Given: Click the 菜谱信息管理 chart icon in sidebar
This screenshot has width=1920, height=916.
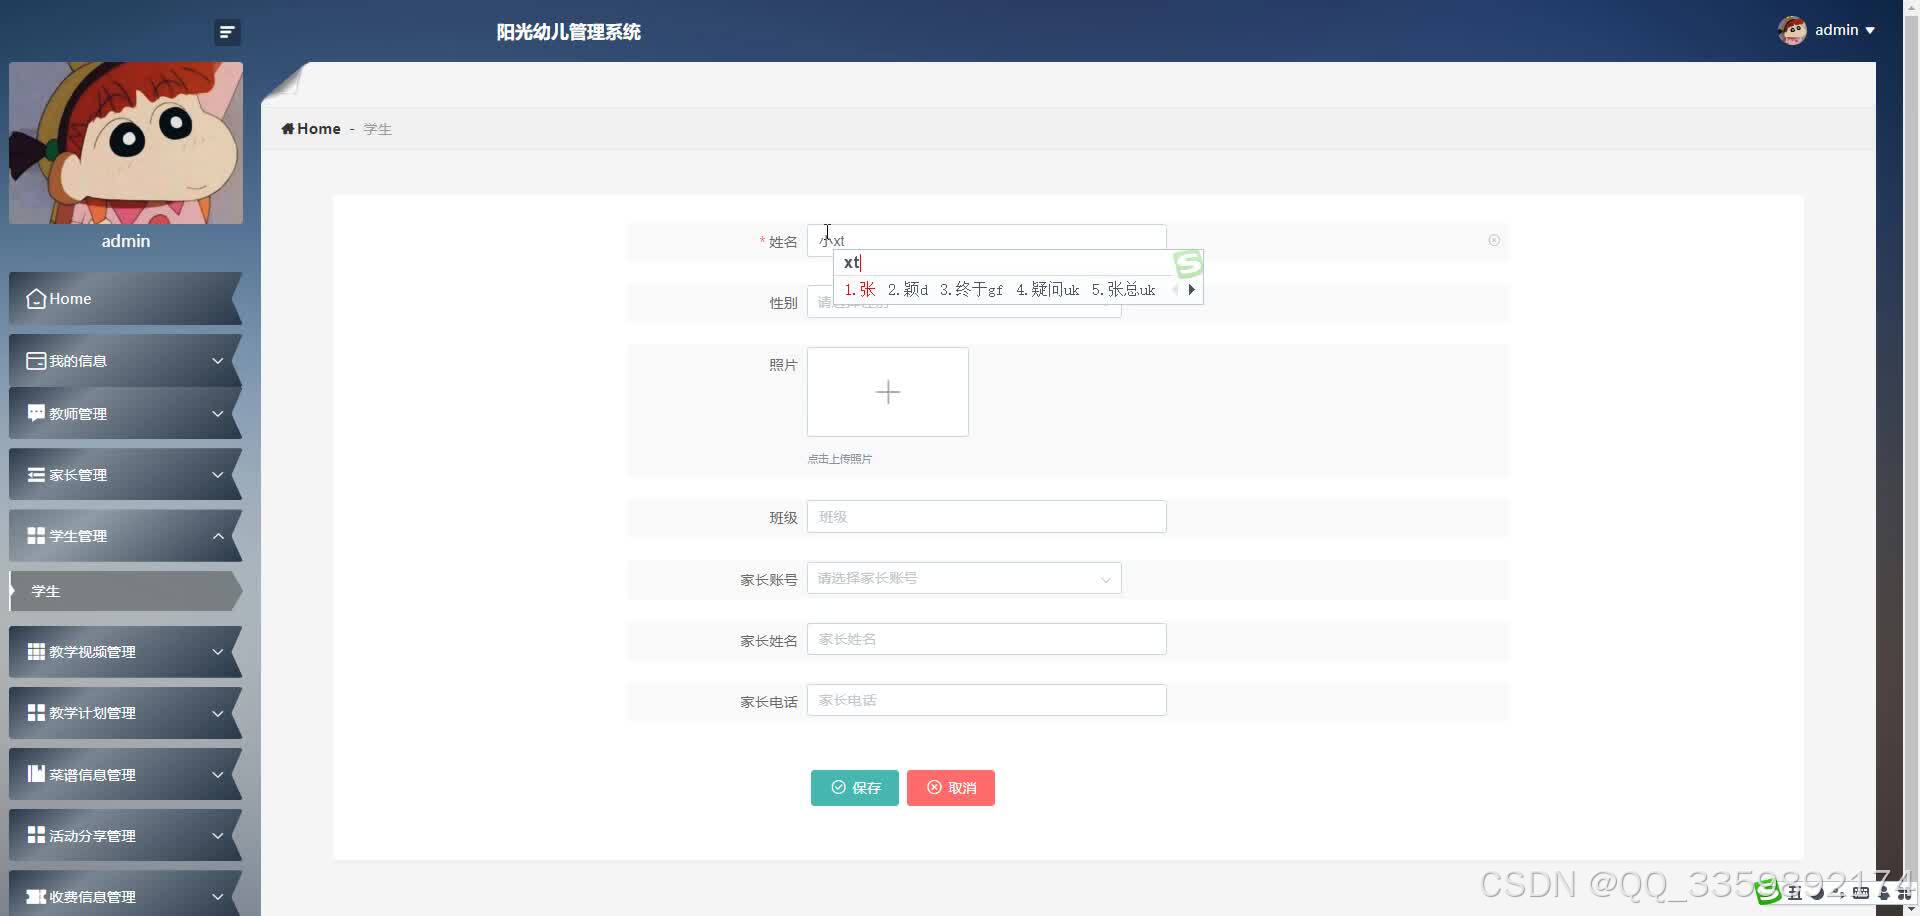Looking at the screenshot, I should (x=36, y=774).
